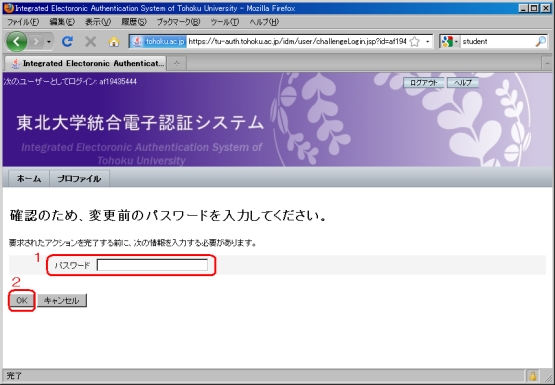The width and height of the screenshot is (555, 385).
Task: Click the magnifying glass search icon
Action: coord(540,41)
